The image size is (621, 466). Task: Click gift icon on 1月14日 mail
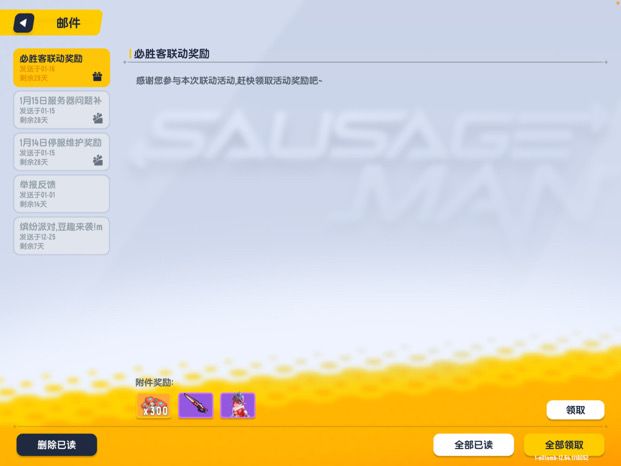point(98,160)
